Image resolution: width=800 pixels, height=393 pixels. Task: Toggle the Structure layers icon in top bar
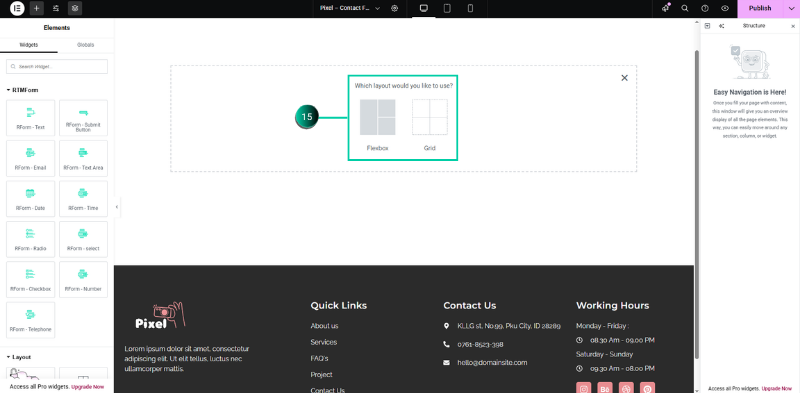(x=75, y=8)
